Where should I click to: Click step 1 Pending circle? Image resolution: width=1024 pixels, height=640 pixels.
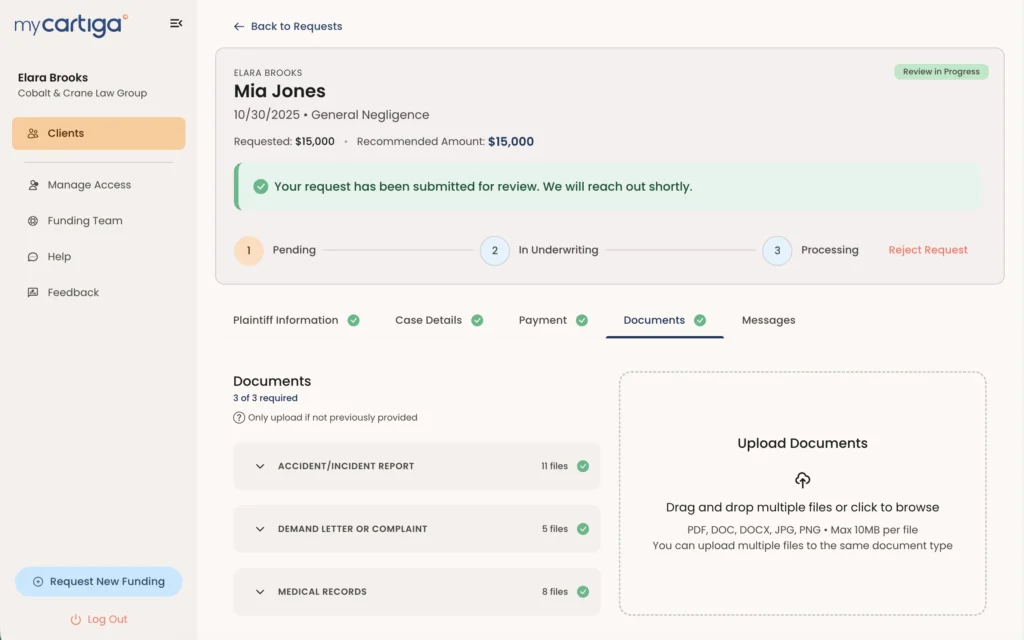tap(249, 250)
